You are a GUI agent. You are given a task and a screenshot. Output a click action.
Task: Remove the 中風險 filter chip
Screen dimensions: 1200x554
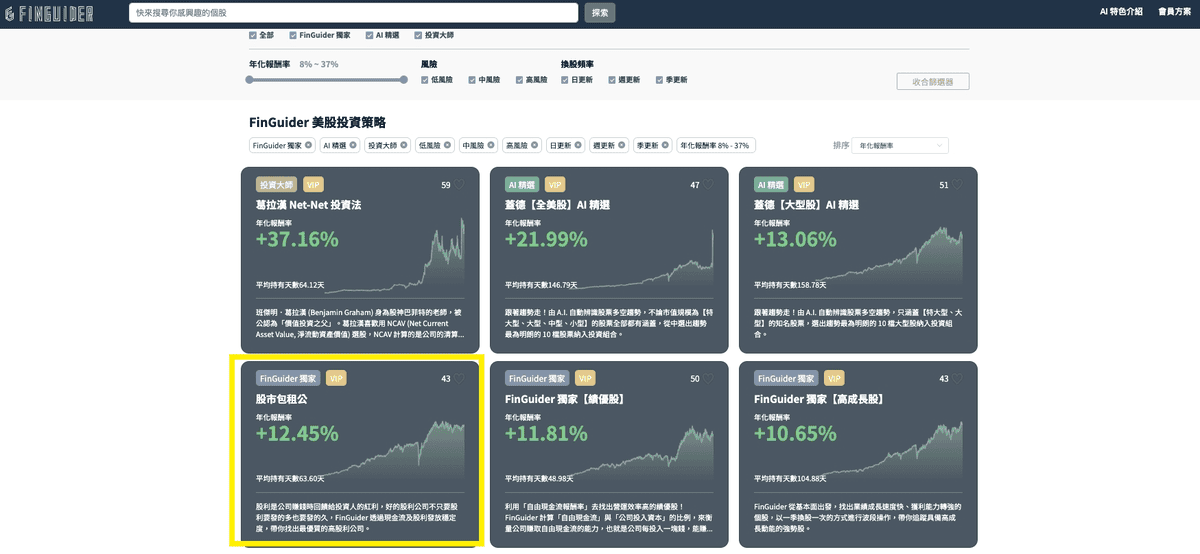[x=492, y=145]
